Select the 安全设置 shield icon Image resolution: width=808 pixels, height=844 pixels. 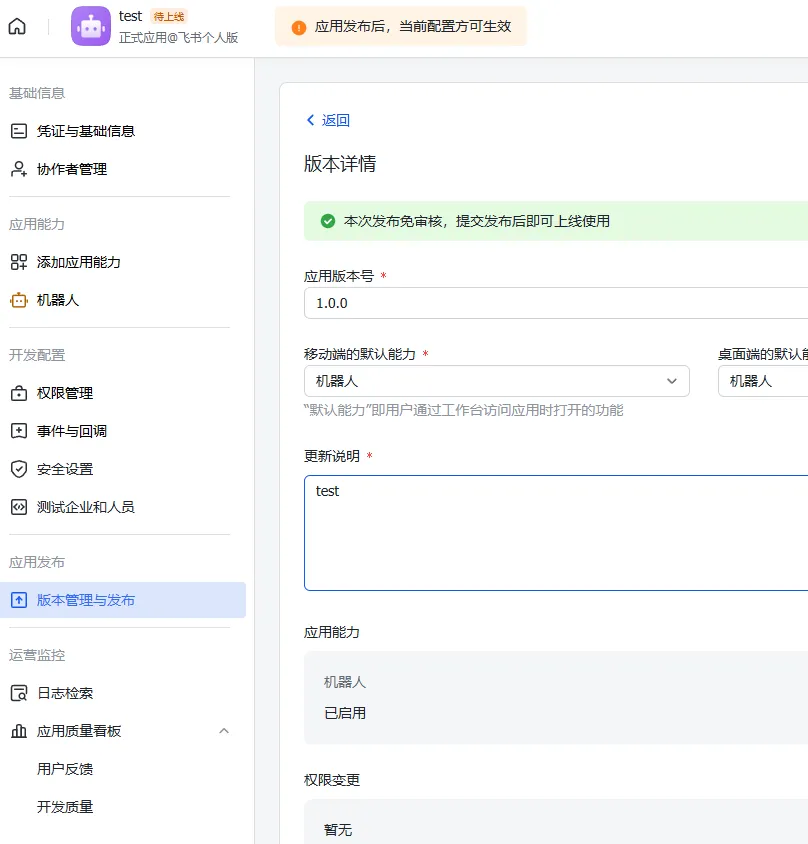(20, 468)
